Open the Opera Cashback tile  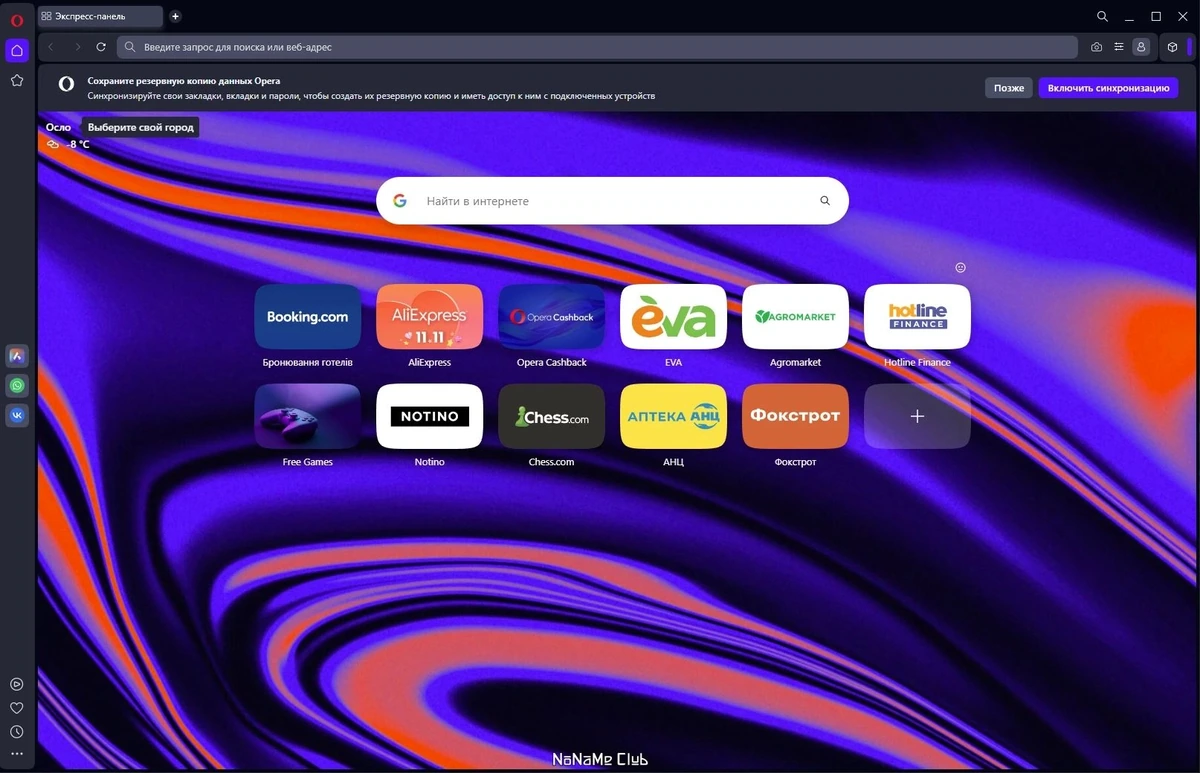point(552,317)
